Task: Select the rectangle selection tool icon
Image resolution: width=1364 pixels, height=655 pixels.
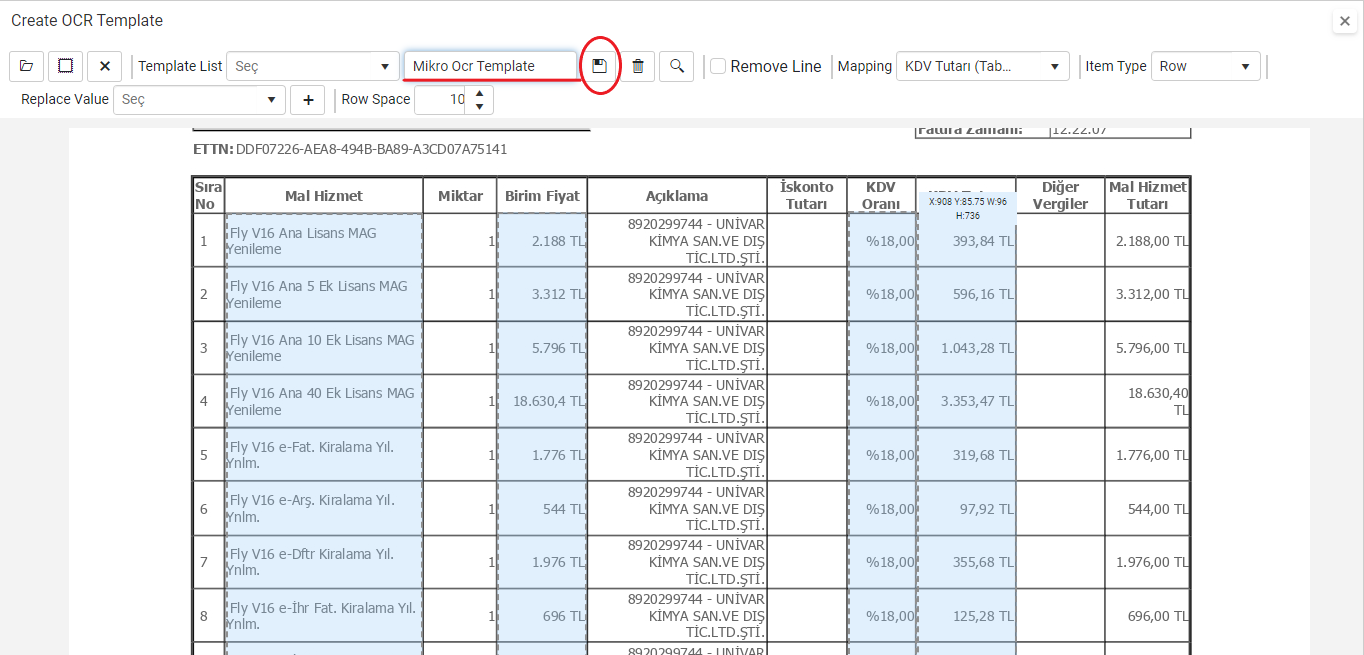Action: 65,66
